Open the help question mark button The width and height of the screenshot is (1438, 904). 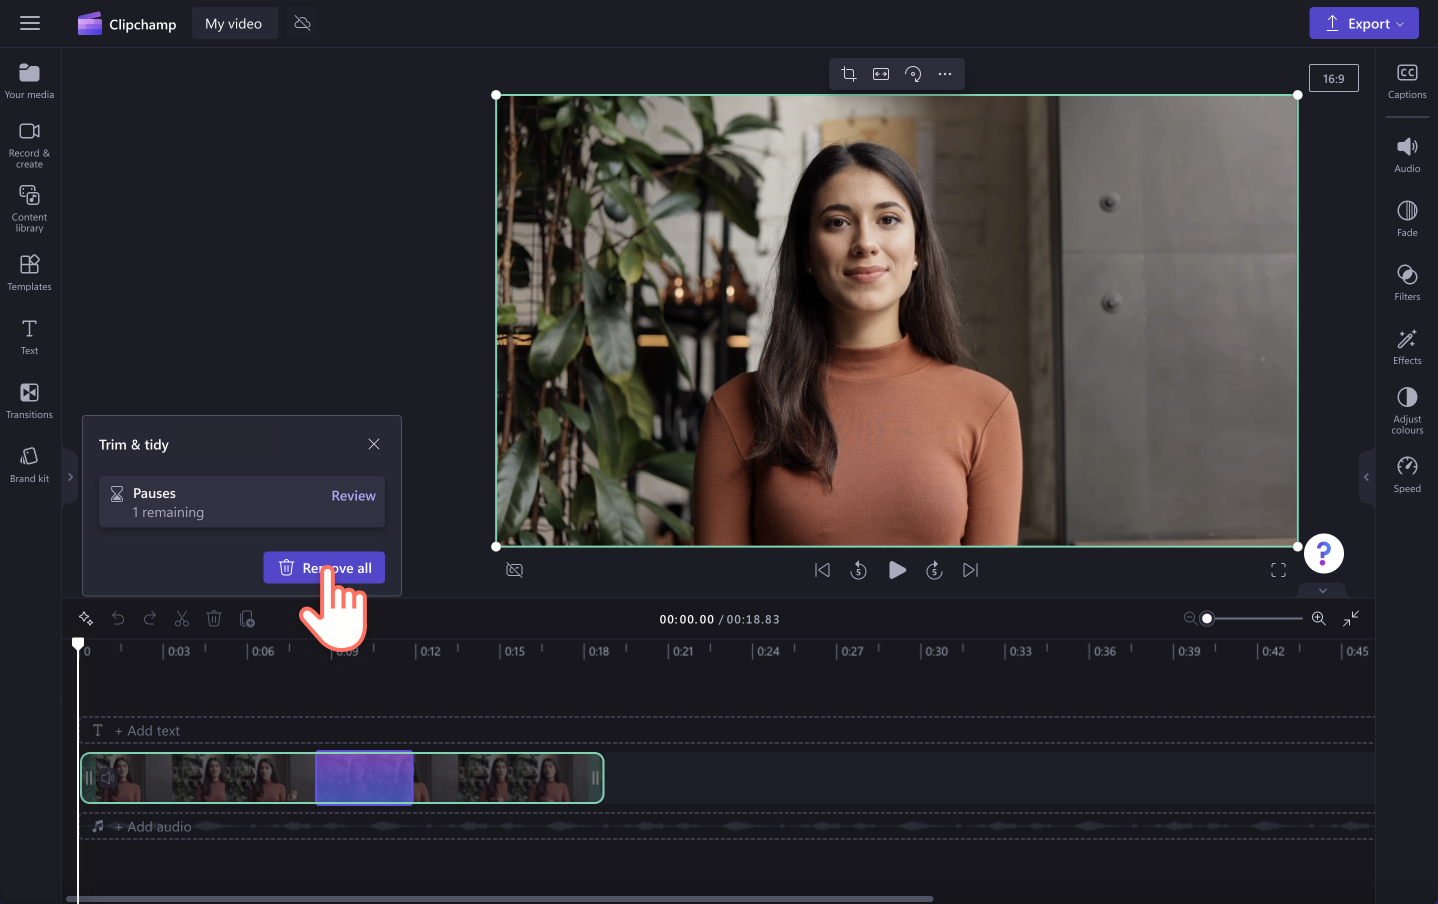[x=1324, y=553]
